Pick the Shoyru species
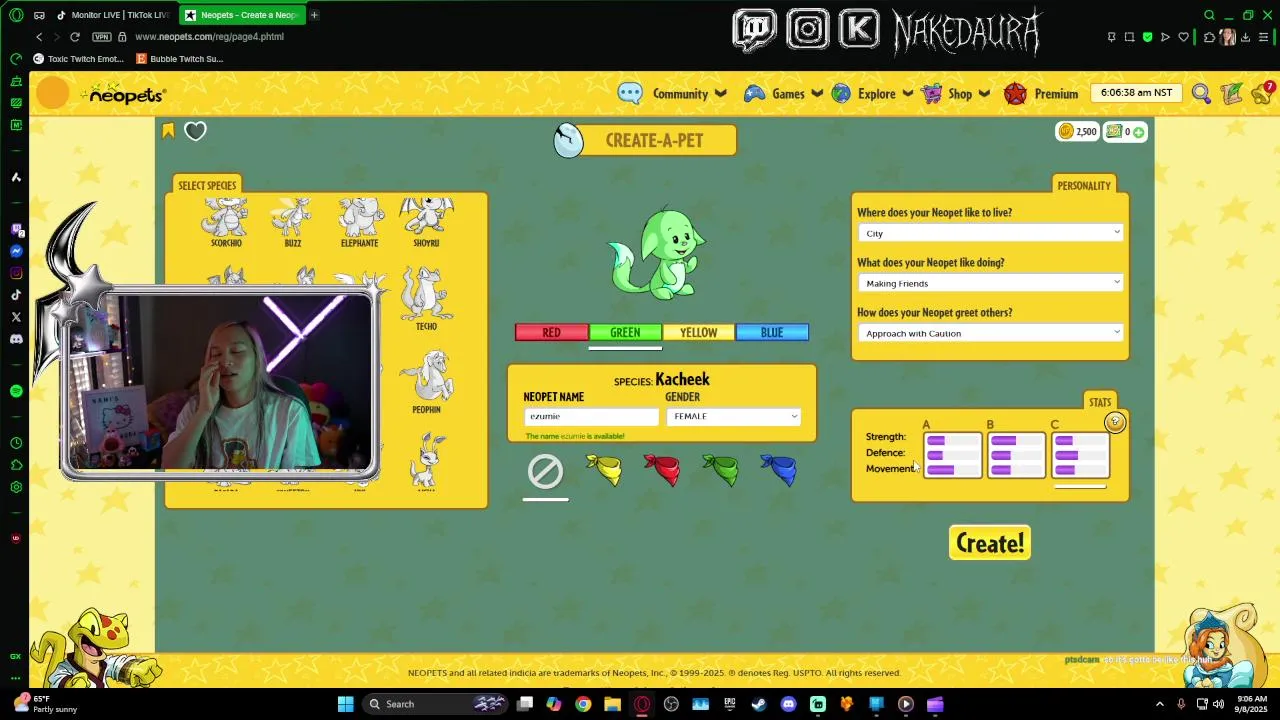 point(426,222)
